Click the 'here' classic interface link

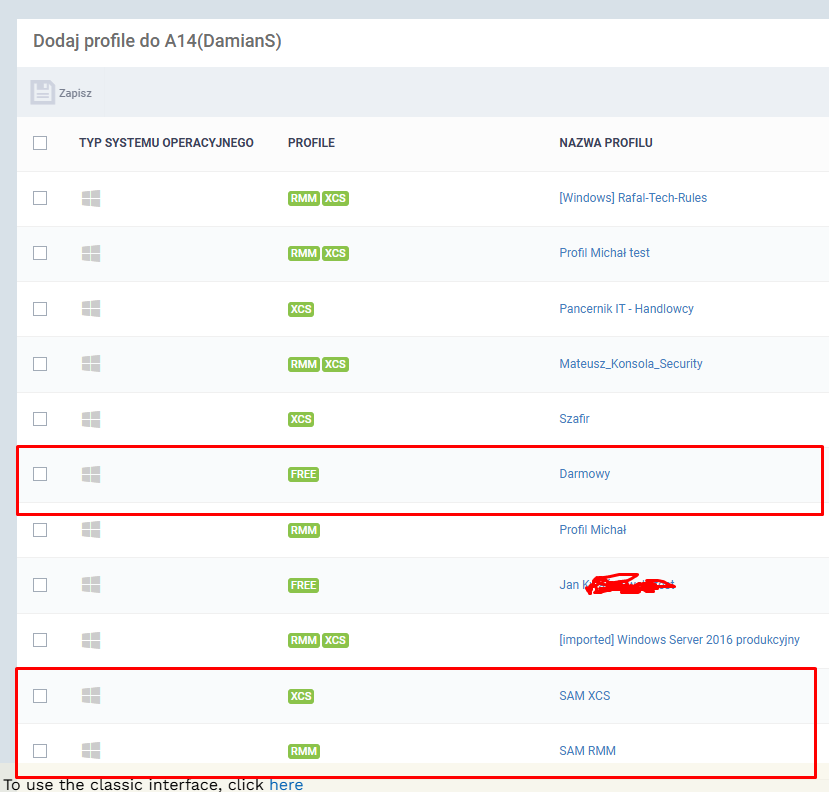[x=286, y=784]
